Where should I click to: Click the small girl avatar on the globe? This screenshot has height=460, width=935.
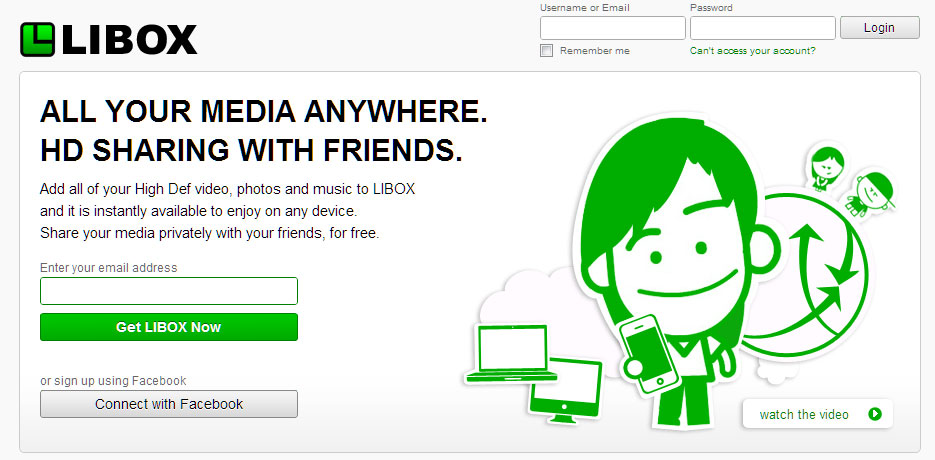827,165
